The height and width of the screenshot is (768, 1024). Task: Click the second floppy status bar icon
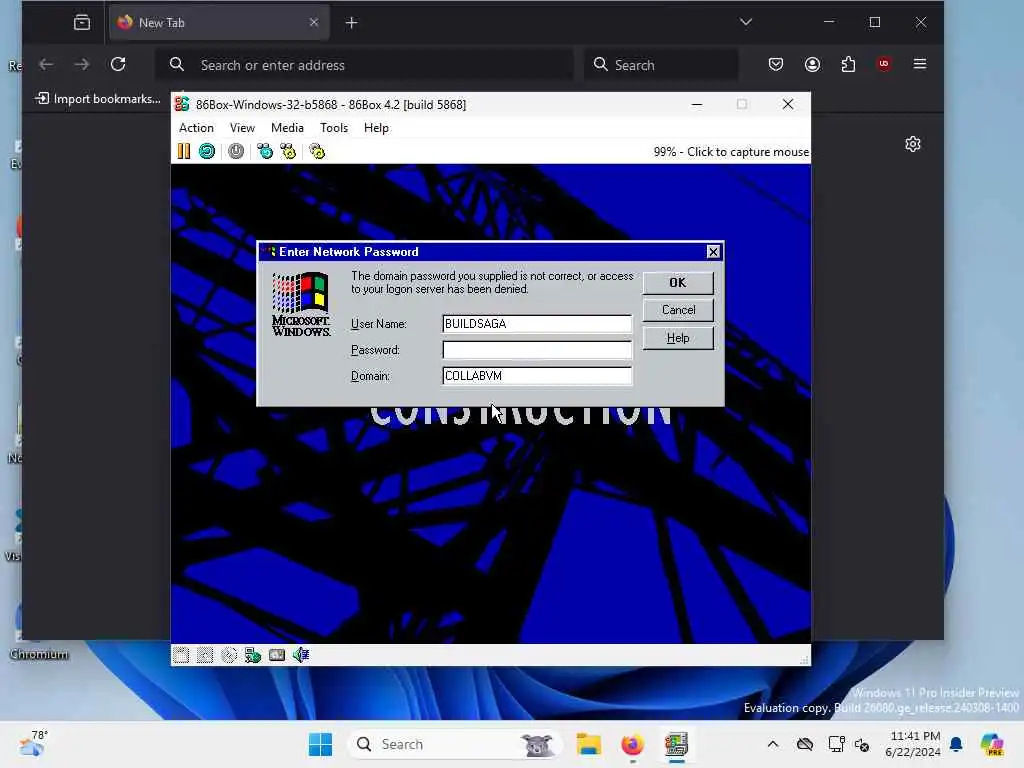[205, 655]
